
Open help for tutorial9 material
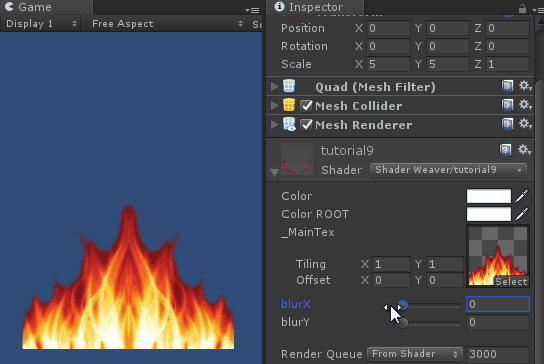pyautogui.click(x=505, y=150)
